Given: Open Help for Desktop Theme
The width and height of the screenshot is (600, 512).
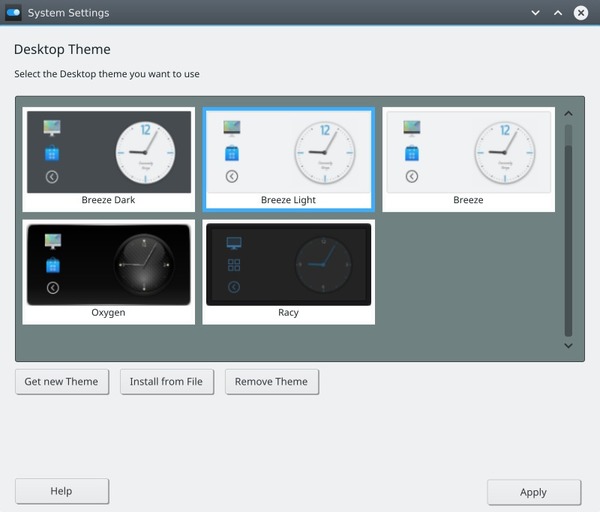Looking at the screenshot, I should [61, 491].
